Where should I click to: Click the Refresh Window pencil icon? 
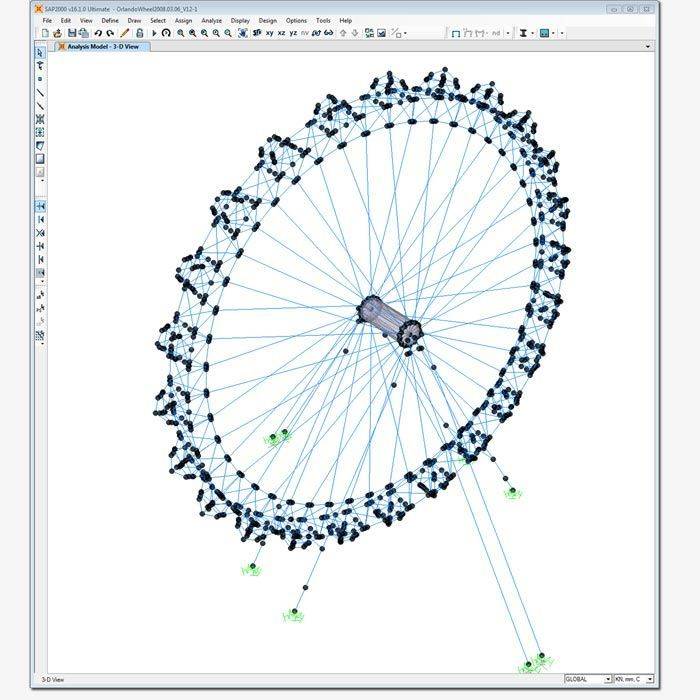point(125,33)
